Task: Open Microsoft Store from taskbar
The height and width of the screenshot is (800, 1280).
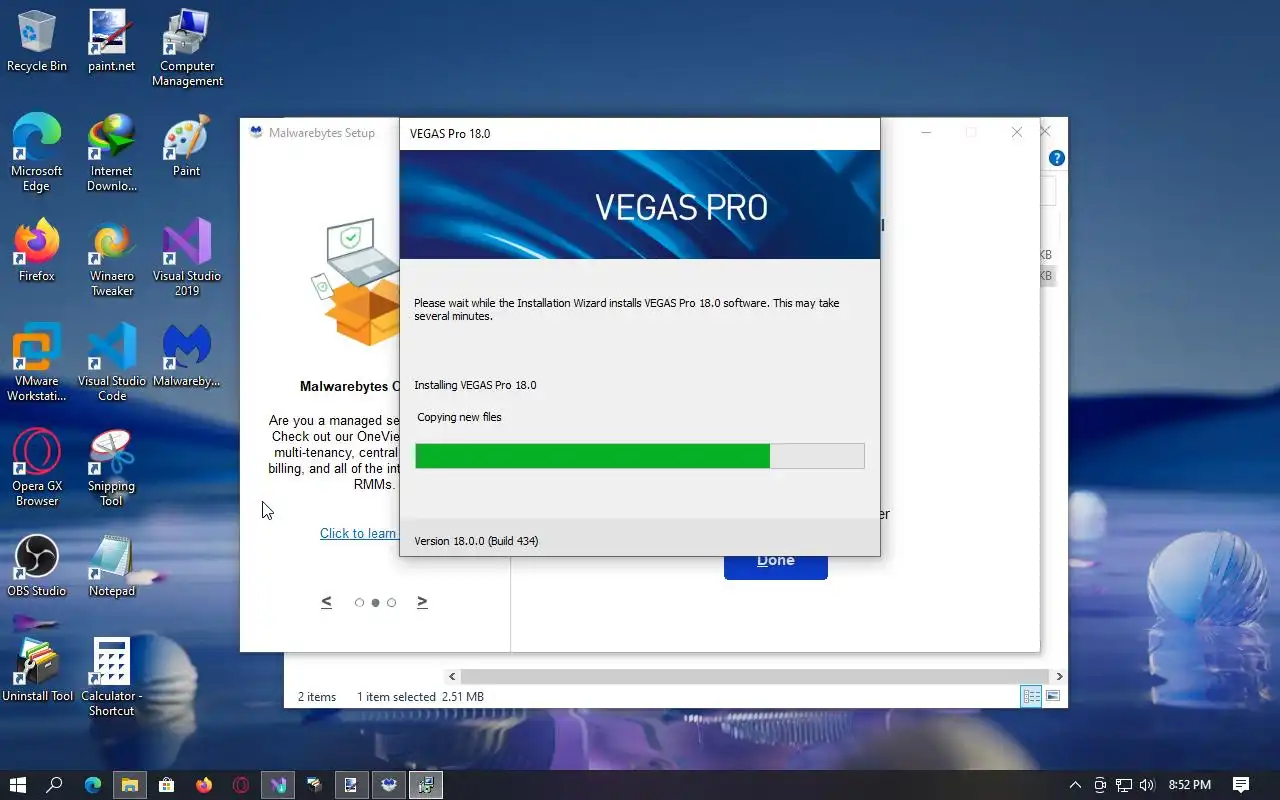Action: pyautogui.click(x=166, y=785)
